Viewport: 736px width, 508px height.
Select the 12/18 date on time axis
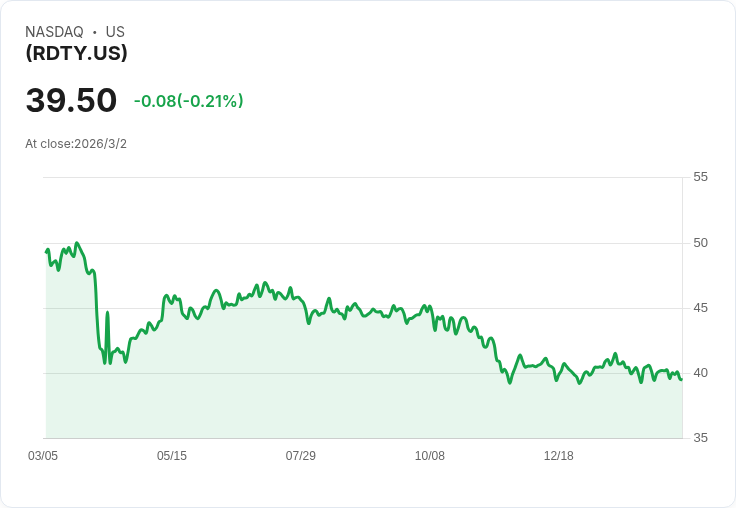click(559, 456)
